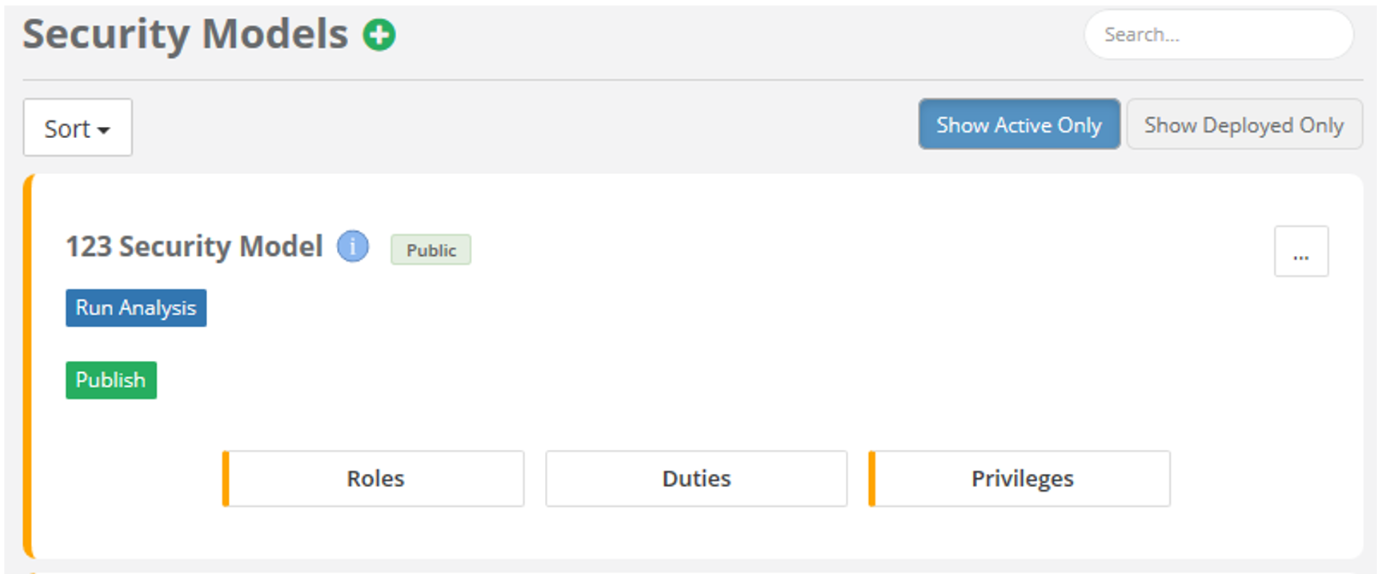Click the caret arrow on Sort

(104, 131)
